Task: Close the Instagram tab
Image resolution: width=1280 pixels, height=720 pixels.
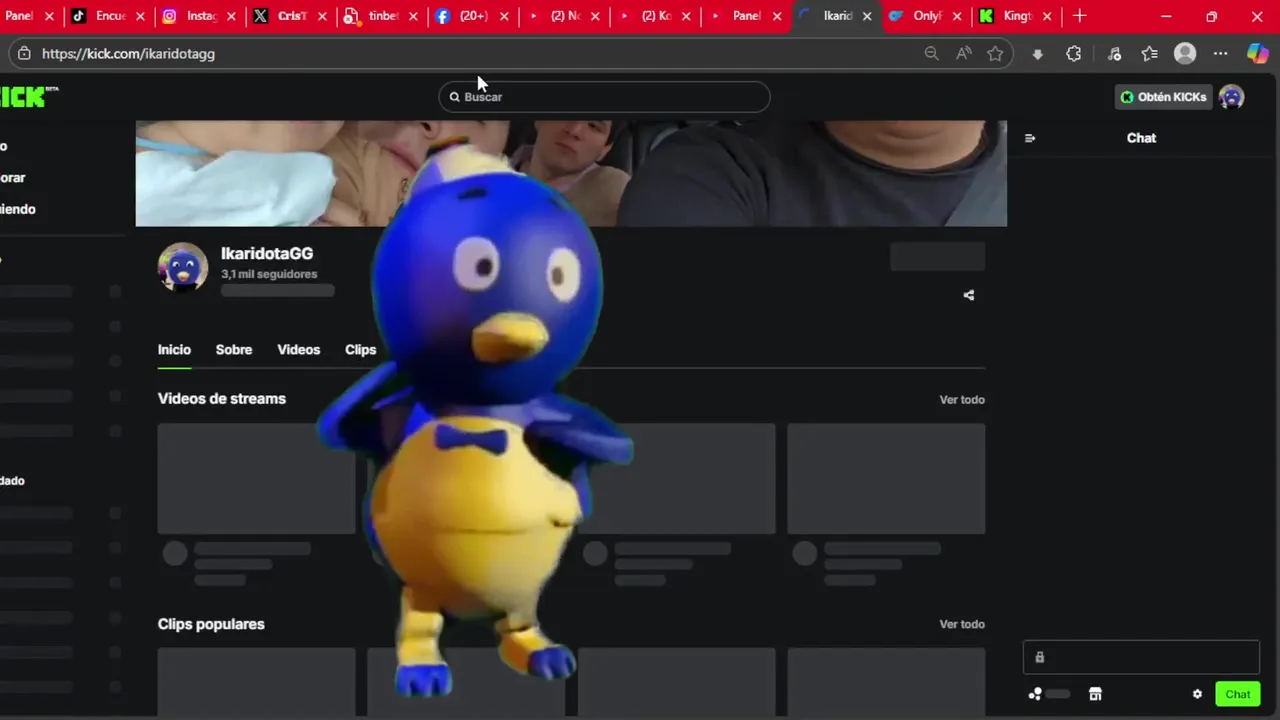Action: 231,17
